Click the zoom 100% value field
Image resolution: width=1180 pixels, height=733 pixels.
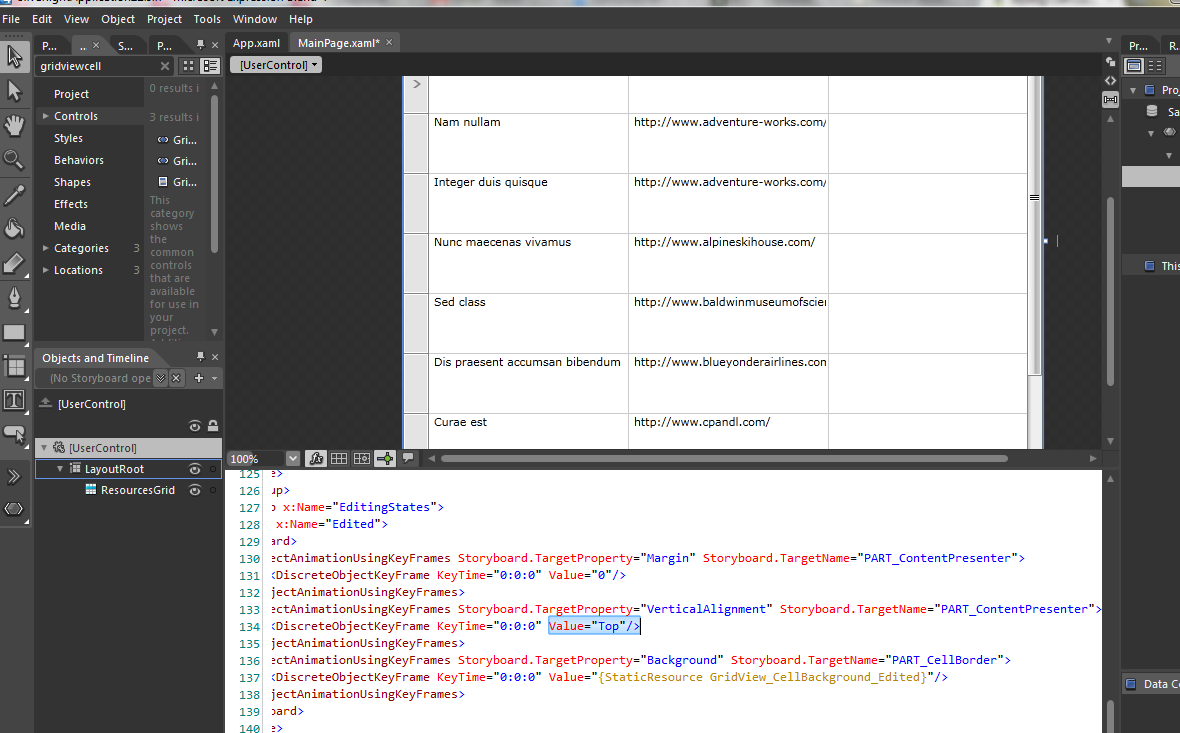[256, 458]
